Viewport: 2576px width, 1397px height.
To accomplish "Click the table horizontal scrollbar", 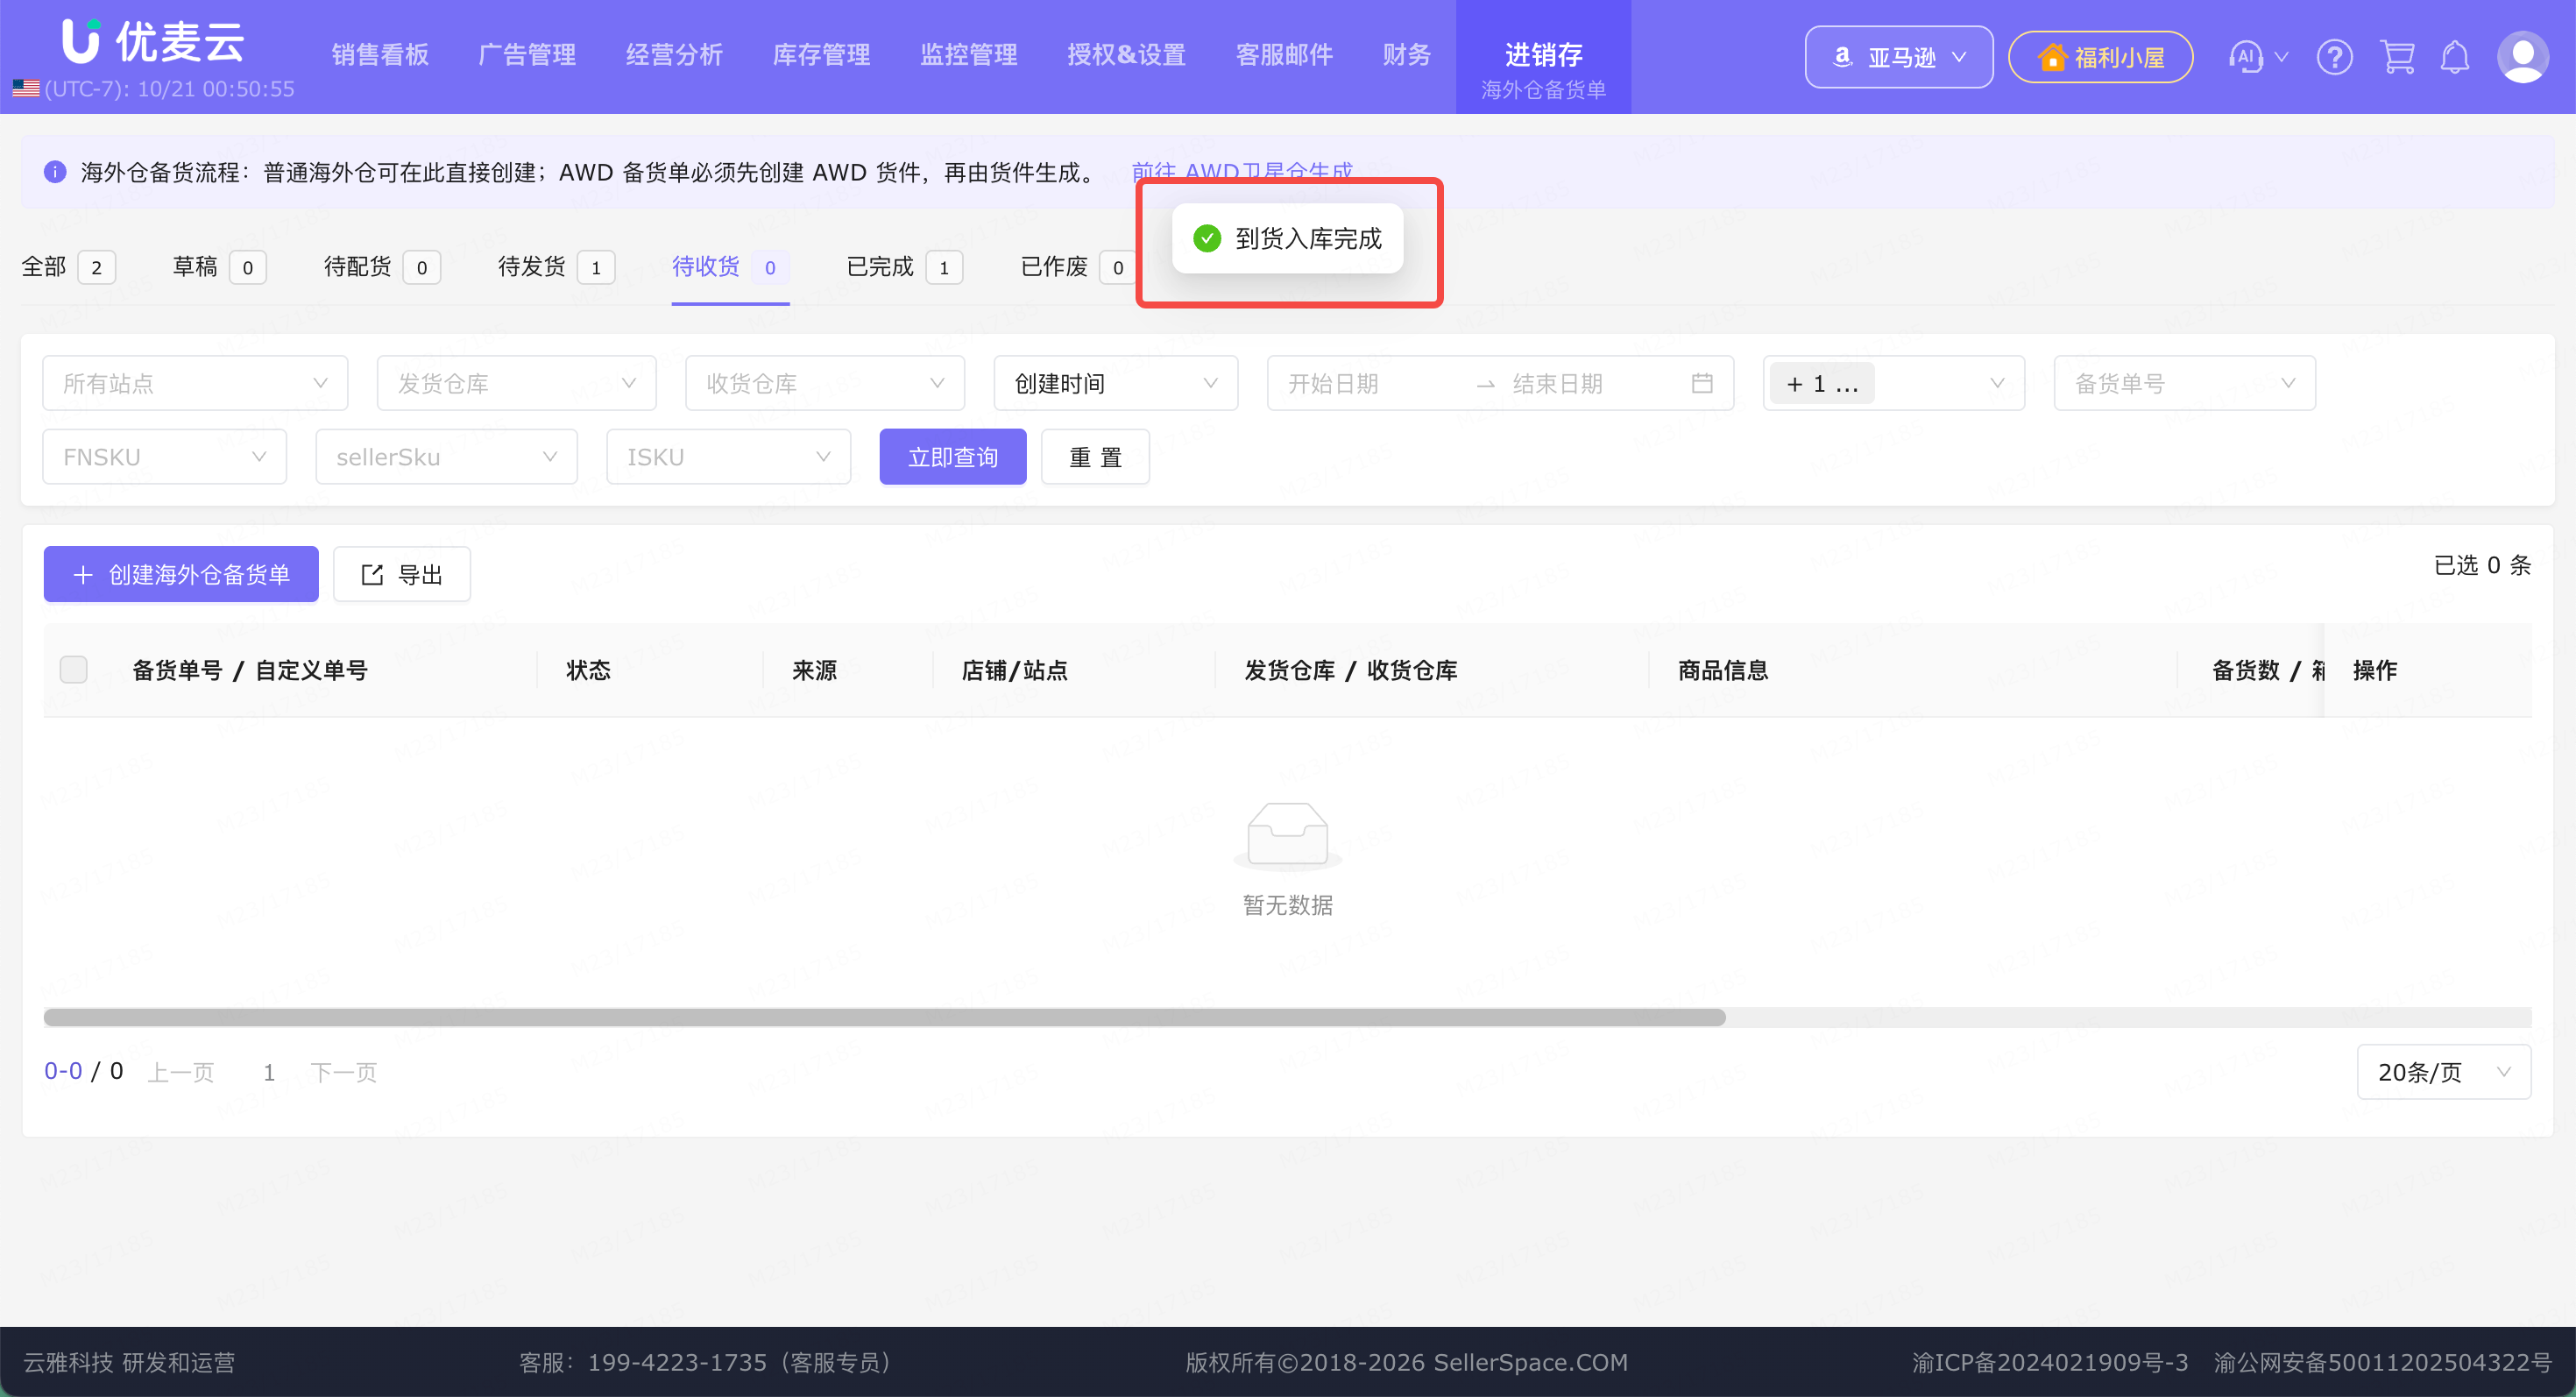I will point(884,1017).
